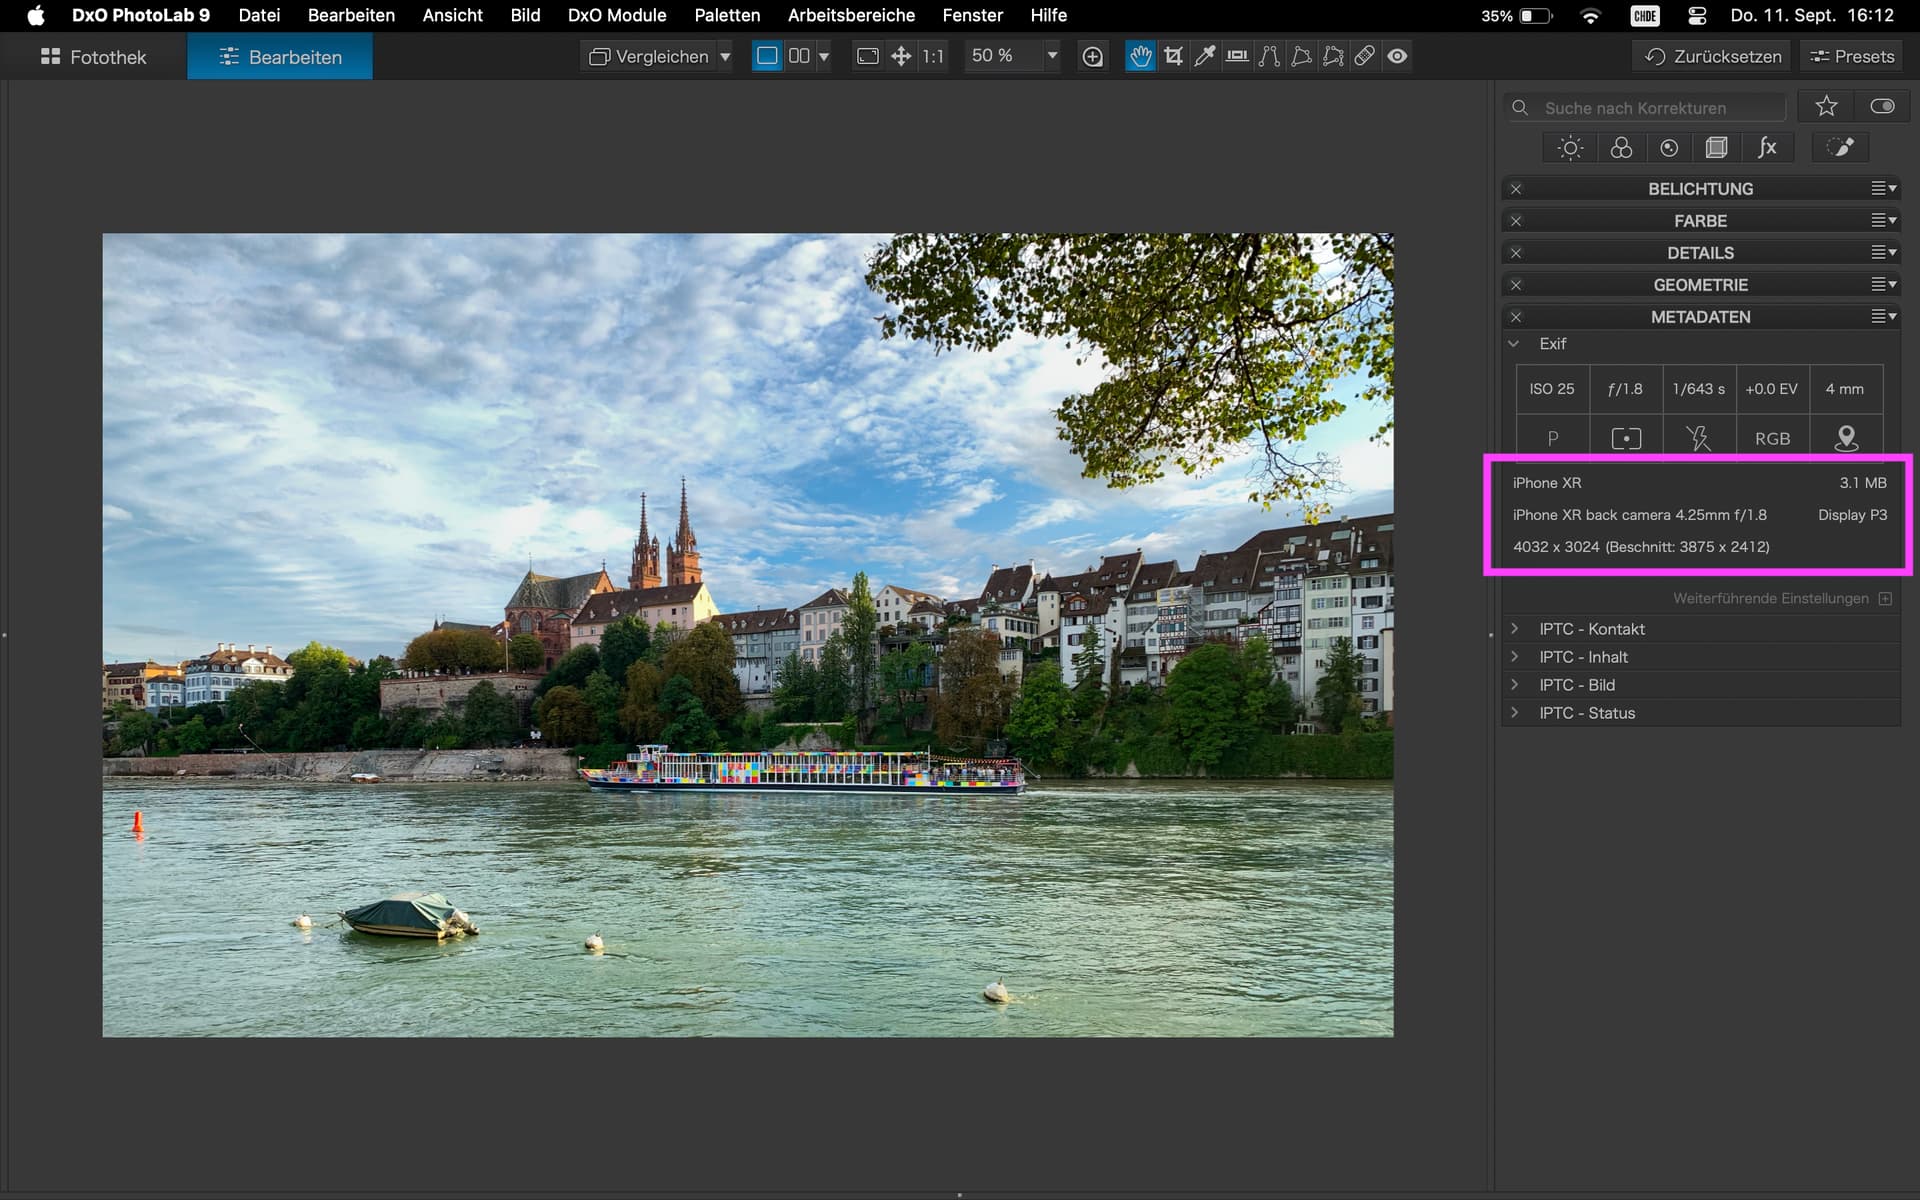Select the Crop tool
Image resolution: width=1920 pixels, height=1200 pixels.
click(1173, 56)
